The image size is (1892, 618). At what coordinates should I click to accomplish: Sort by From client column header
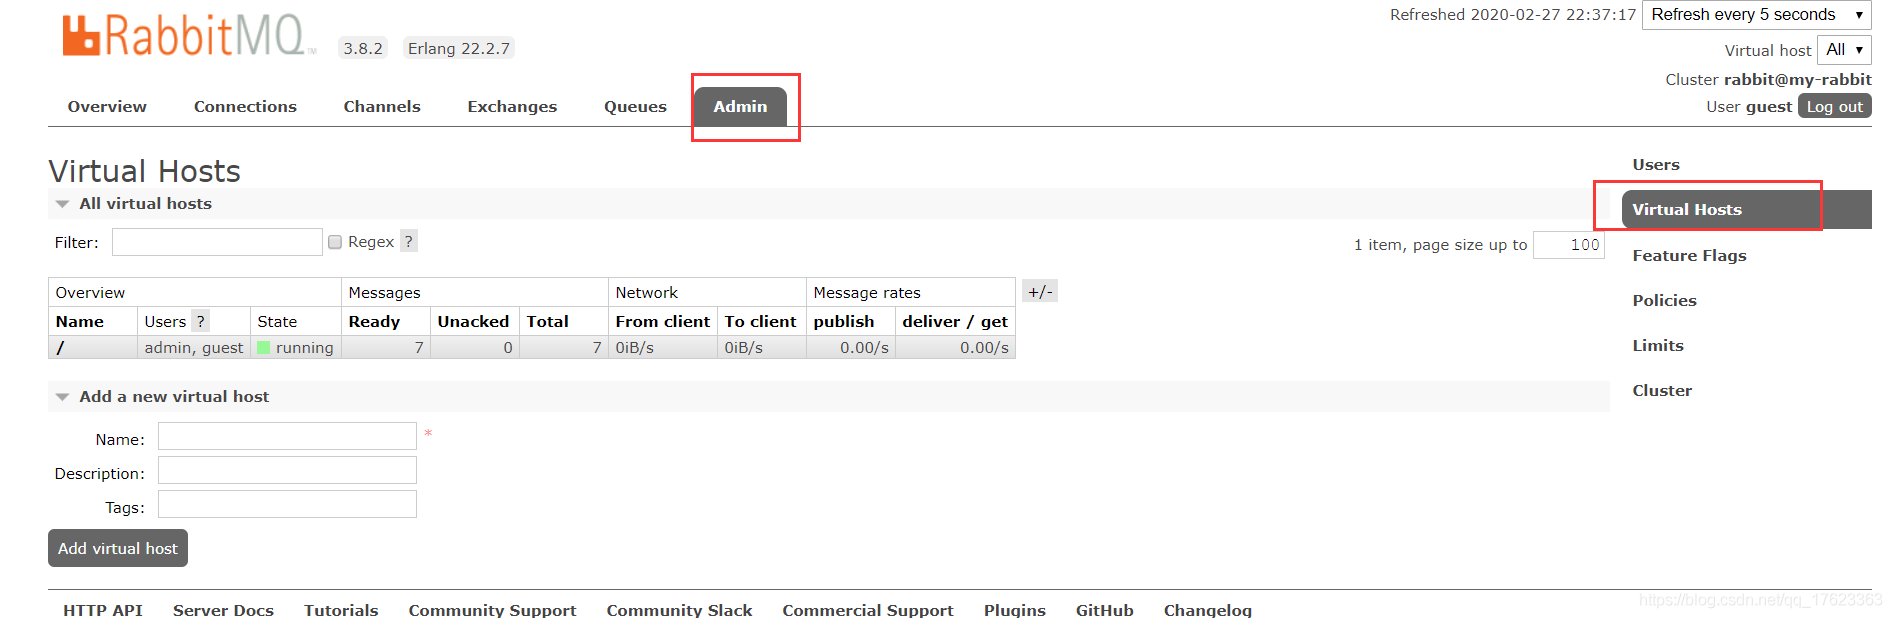click(662, 321)
